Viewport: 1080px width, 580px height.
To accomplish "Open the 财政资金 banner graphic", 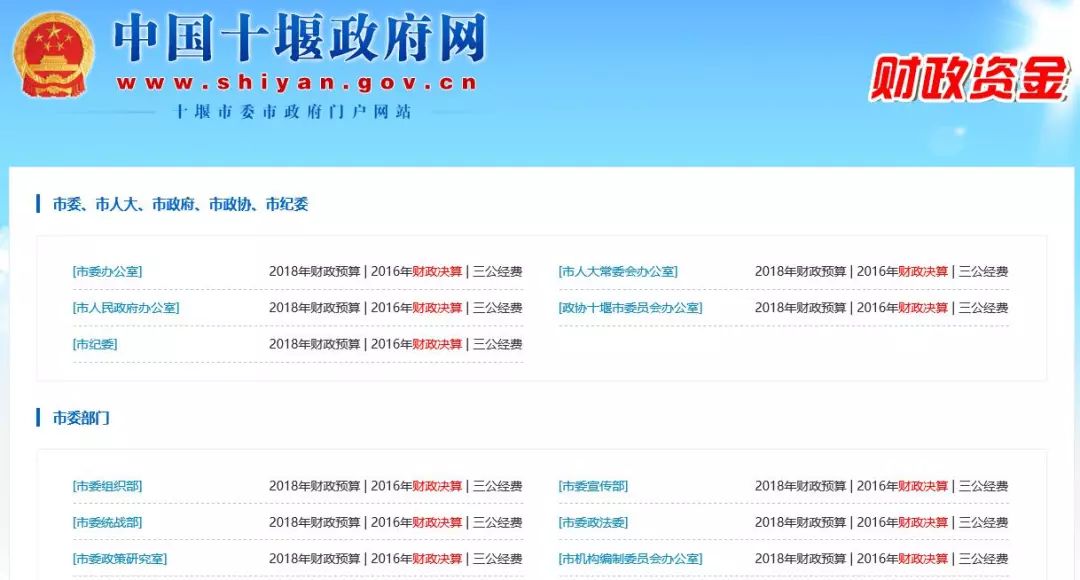I will click(969, 78).
